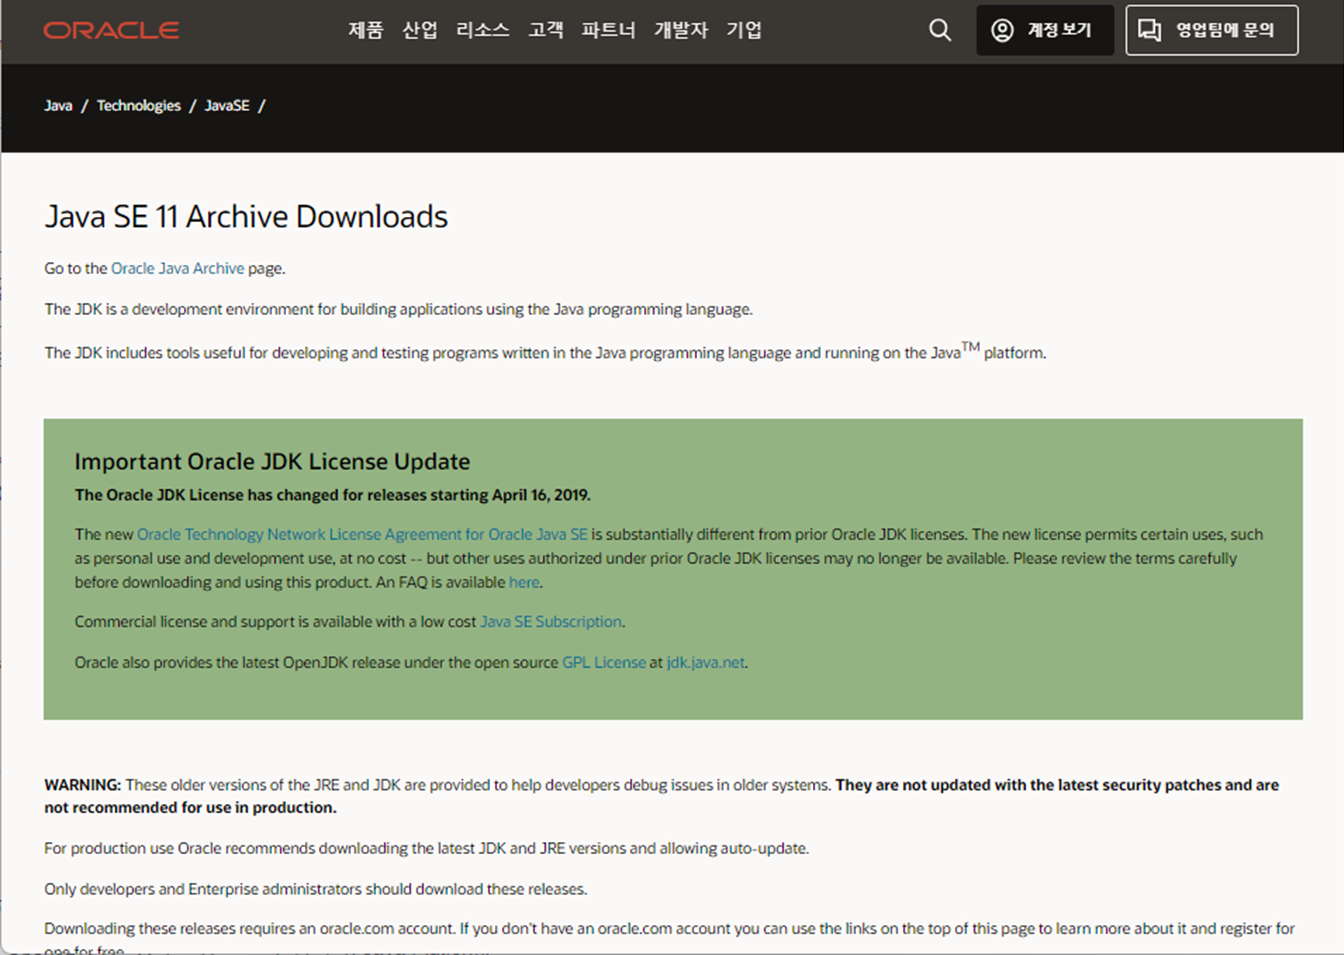Open the 리소스 menu
This screenshot has height=955, width=1344.
coord(483,30)
